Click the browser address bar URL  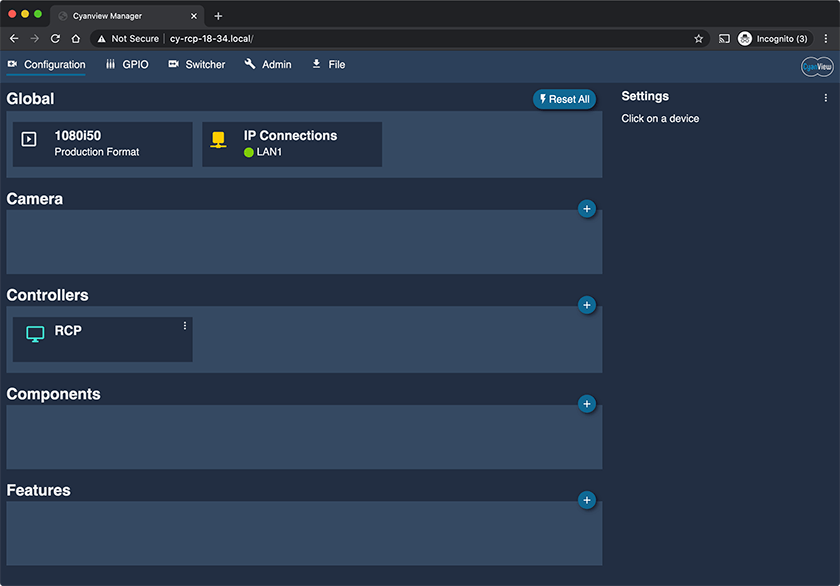click(211, 39)
